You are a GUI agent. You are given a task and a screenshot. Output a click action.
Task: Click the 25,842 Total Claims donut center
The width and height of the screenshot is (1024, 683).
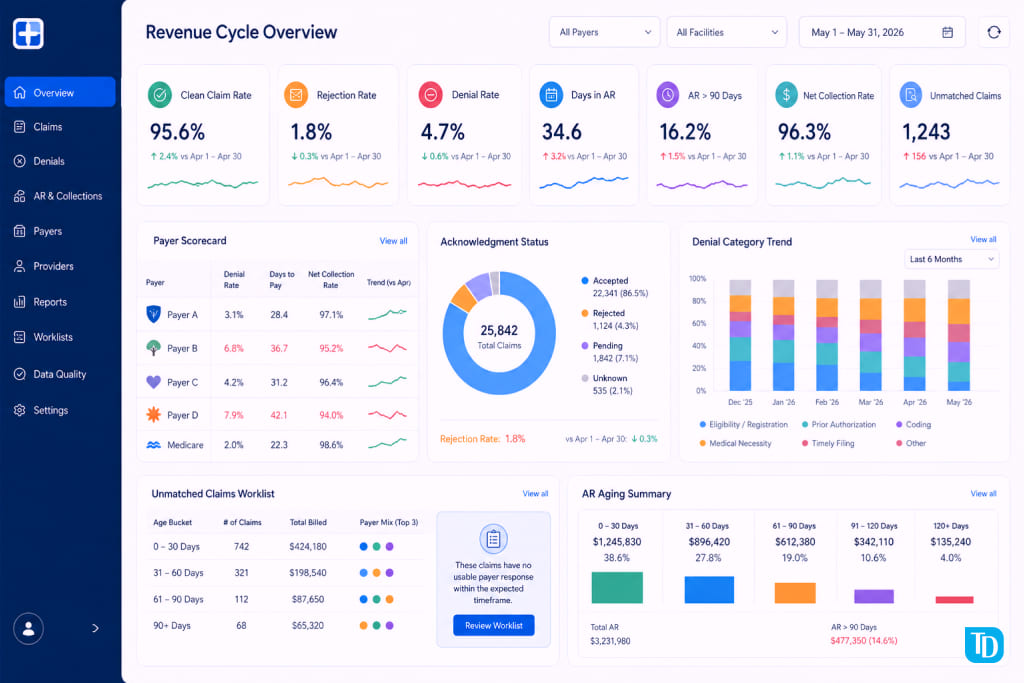click(499, 336)
